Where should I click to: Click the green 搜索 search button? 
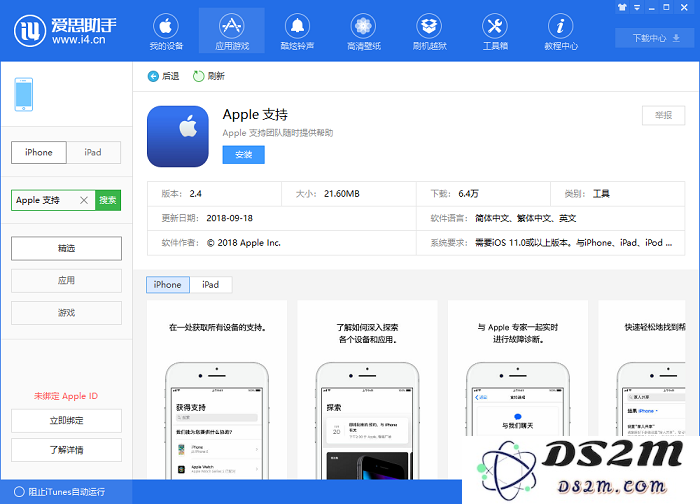click(x=108, y=200)
